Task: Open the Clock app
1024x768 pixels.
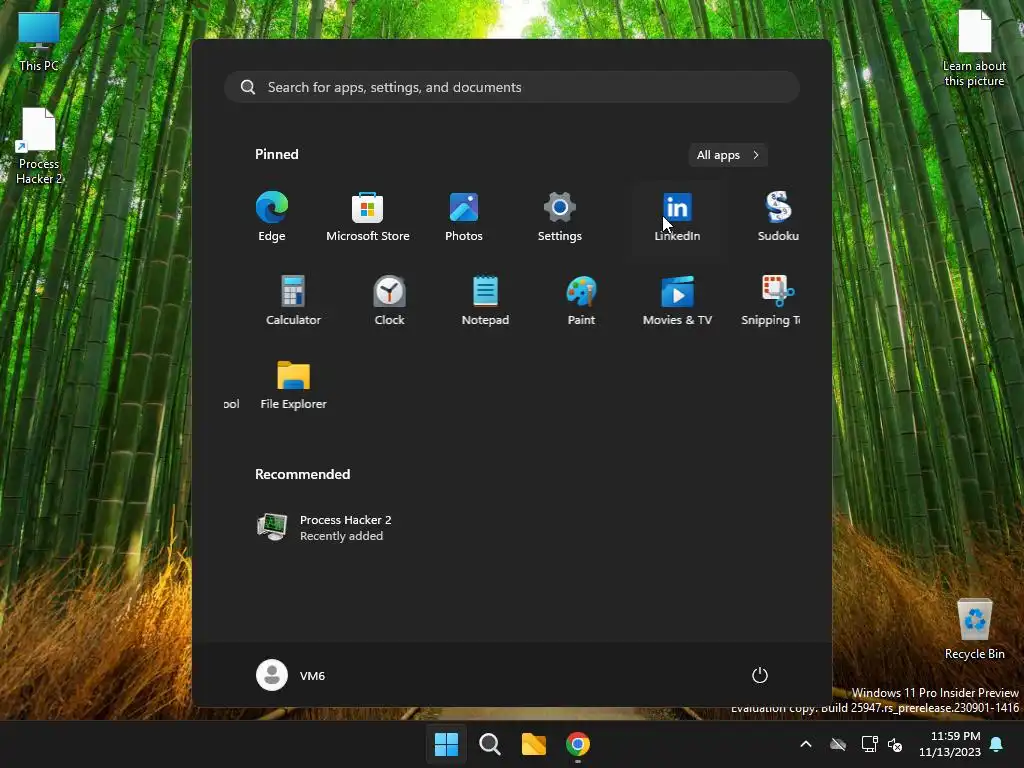Action: point(389,301)
